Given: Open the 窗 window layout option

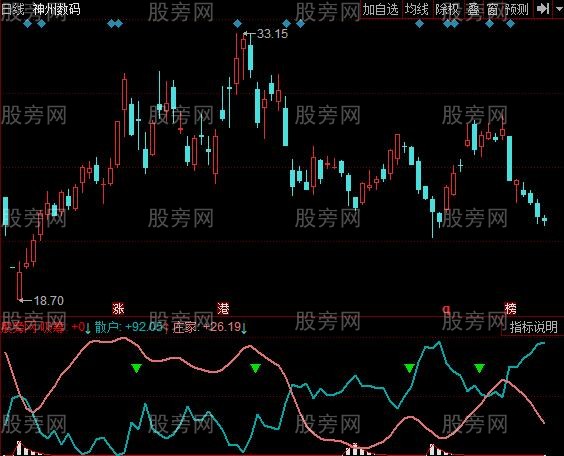Looking at the screenshot, I should (x=493, y=10).
